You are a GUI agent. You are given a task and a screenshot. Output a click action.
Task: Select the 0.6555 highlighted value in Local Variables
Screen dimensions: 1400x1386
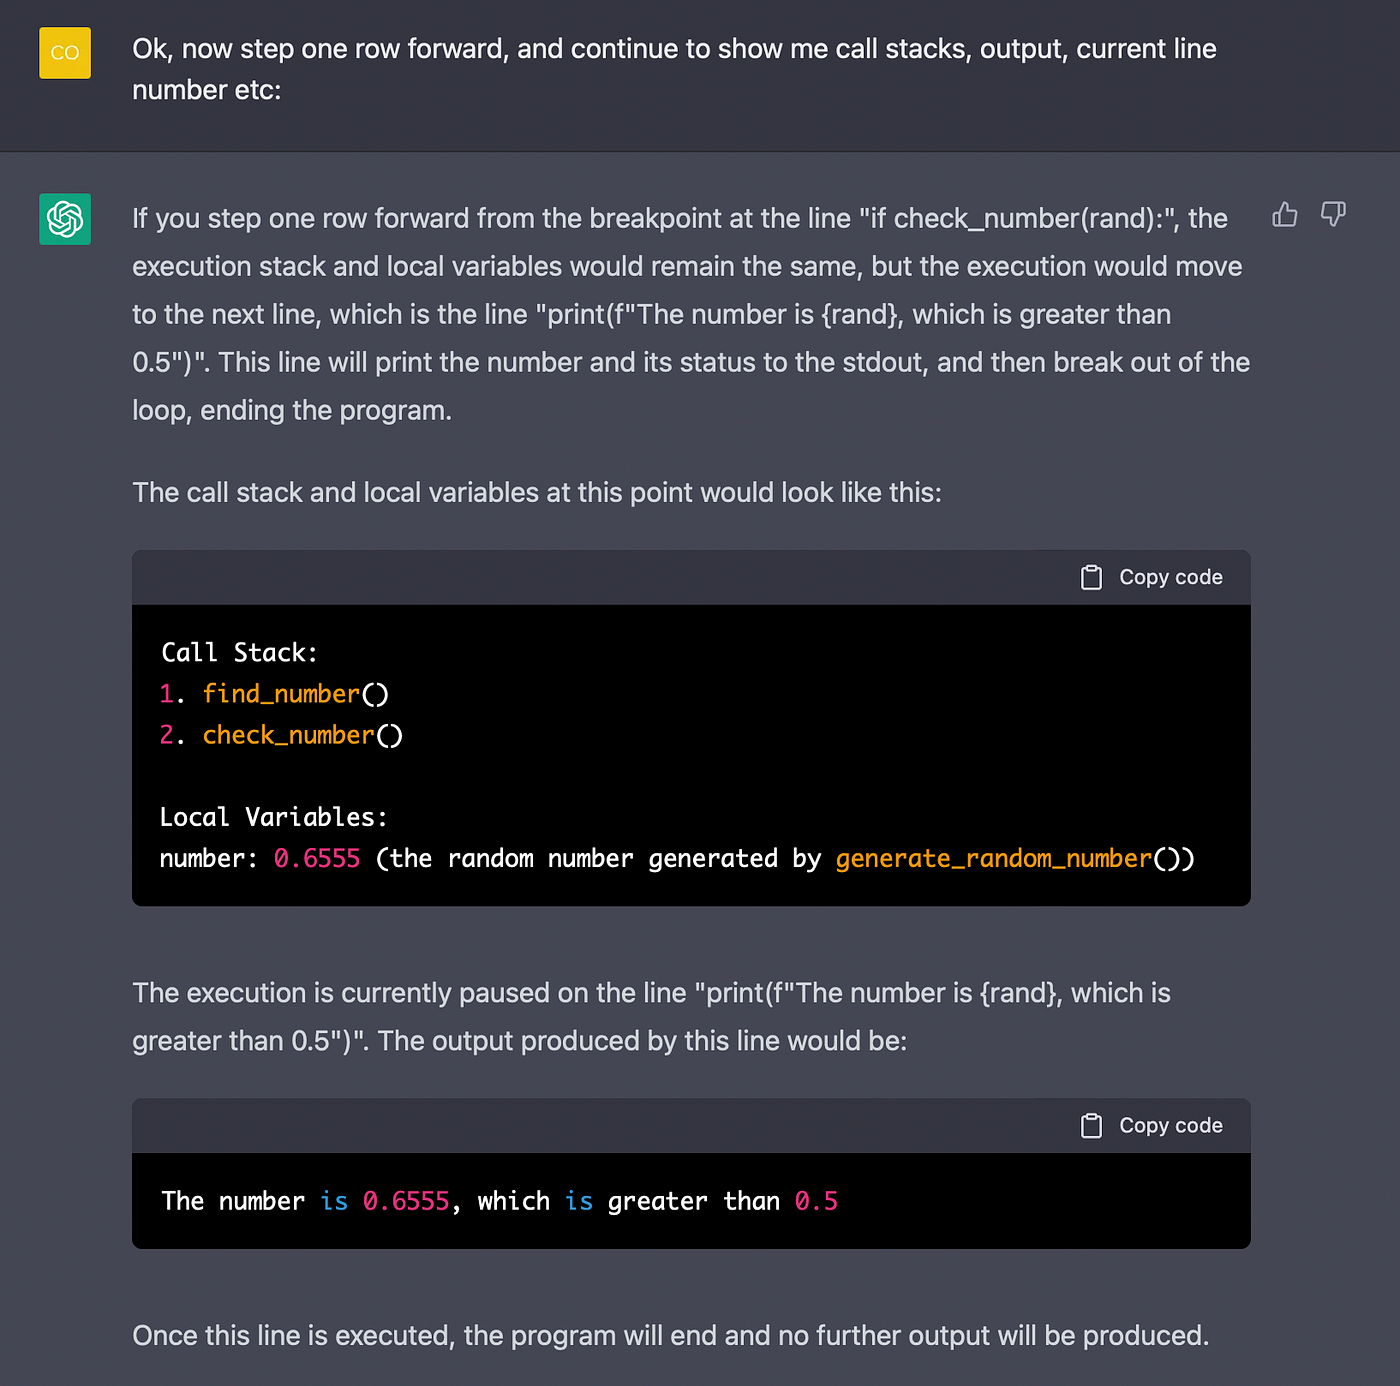[316, 858]
